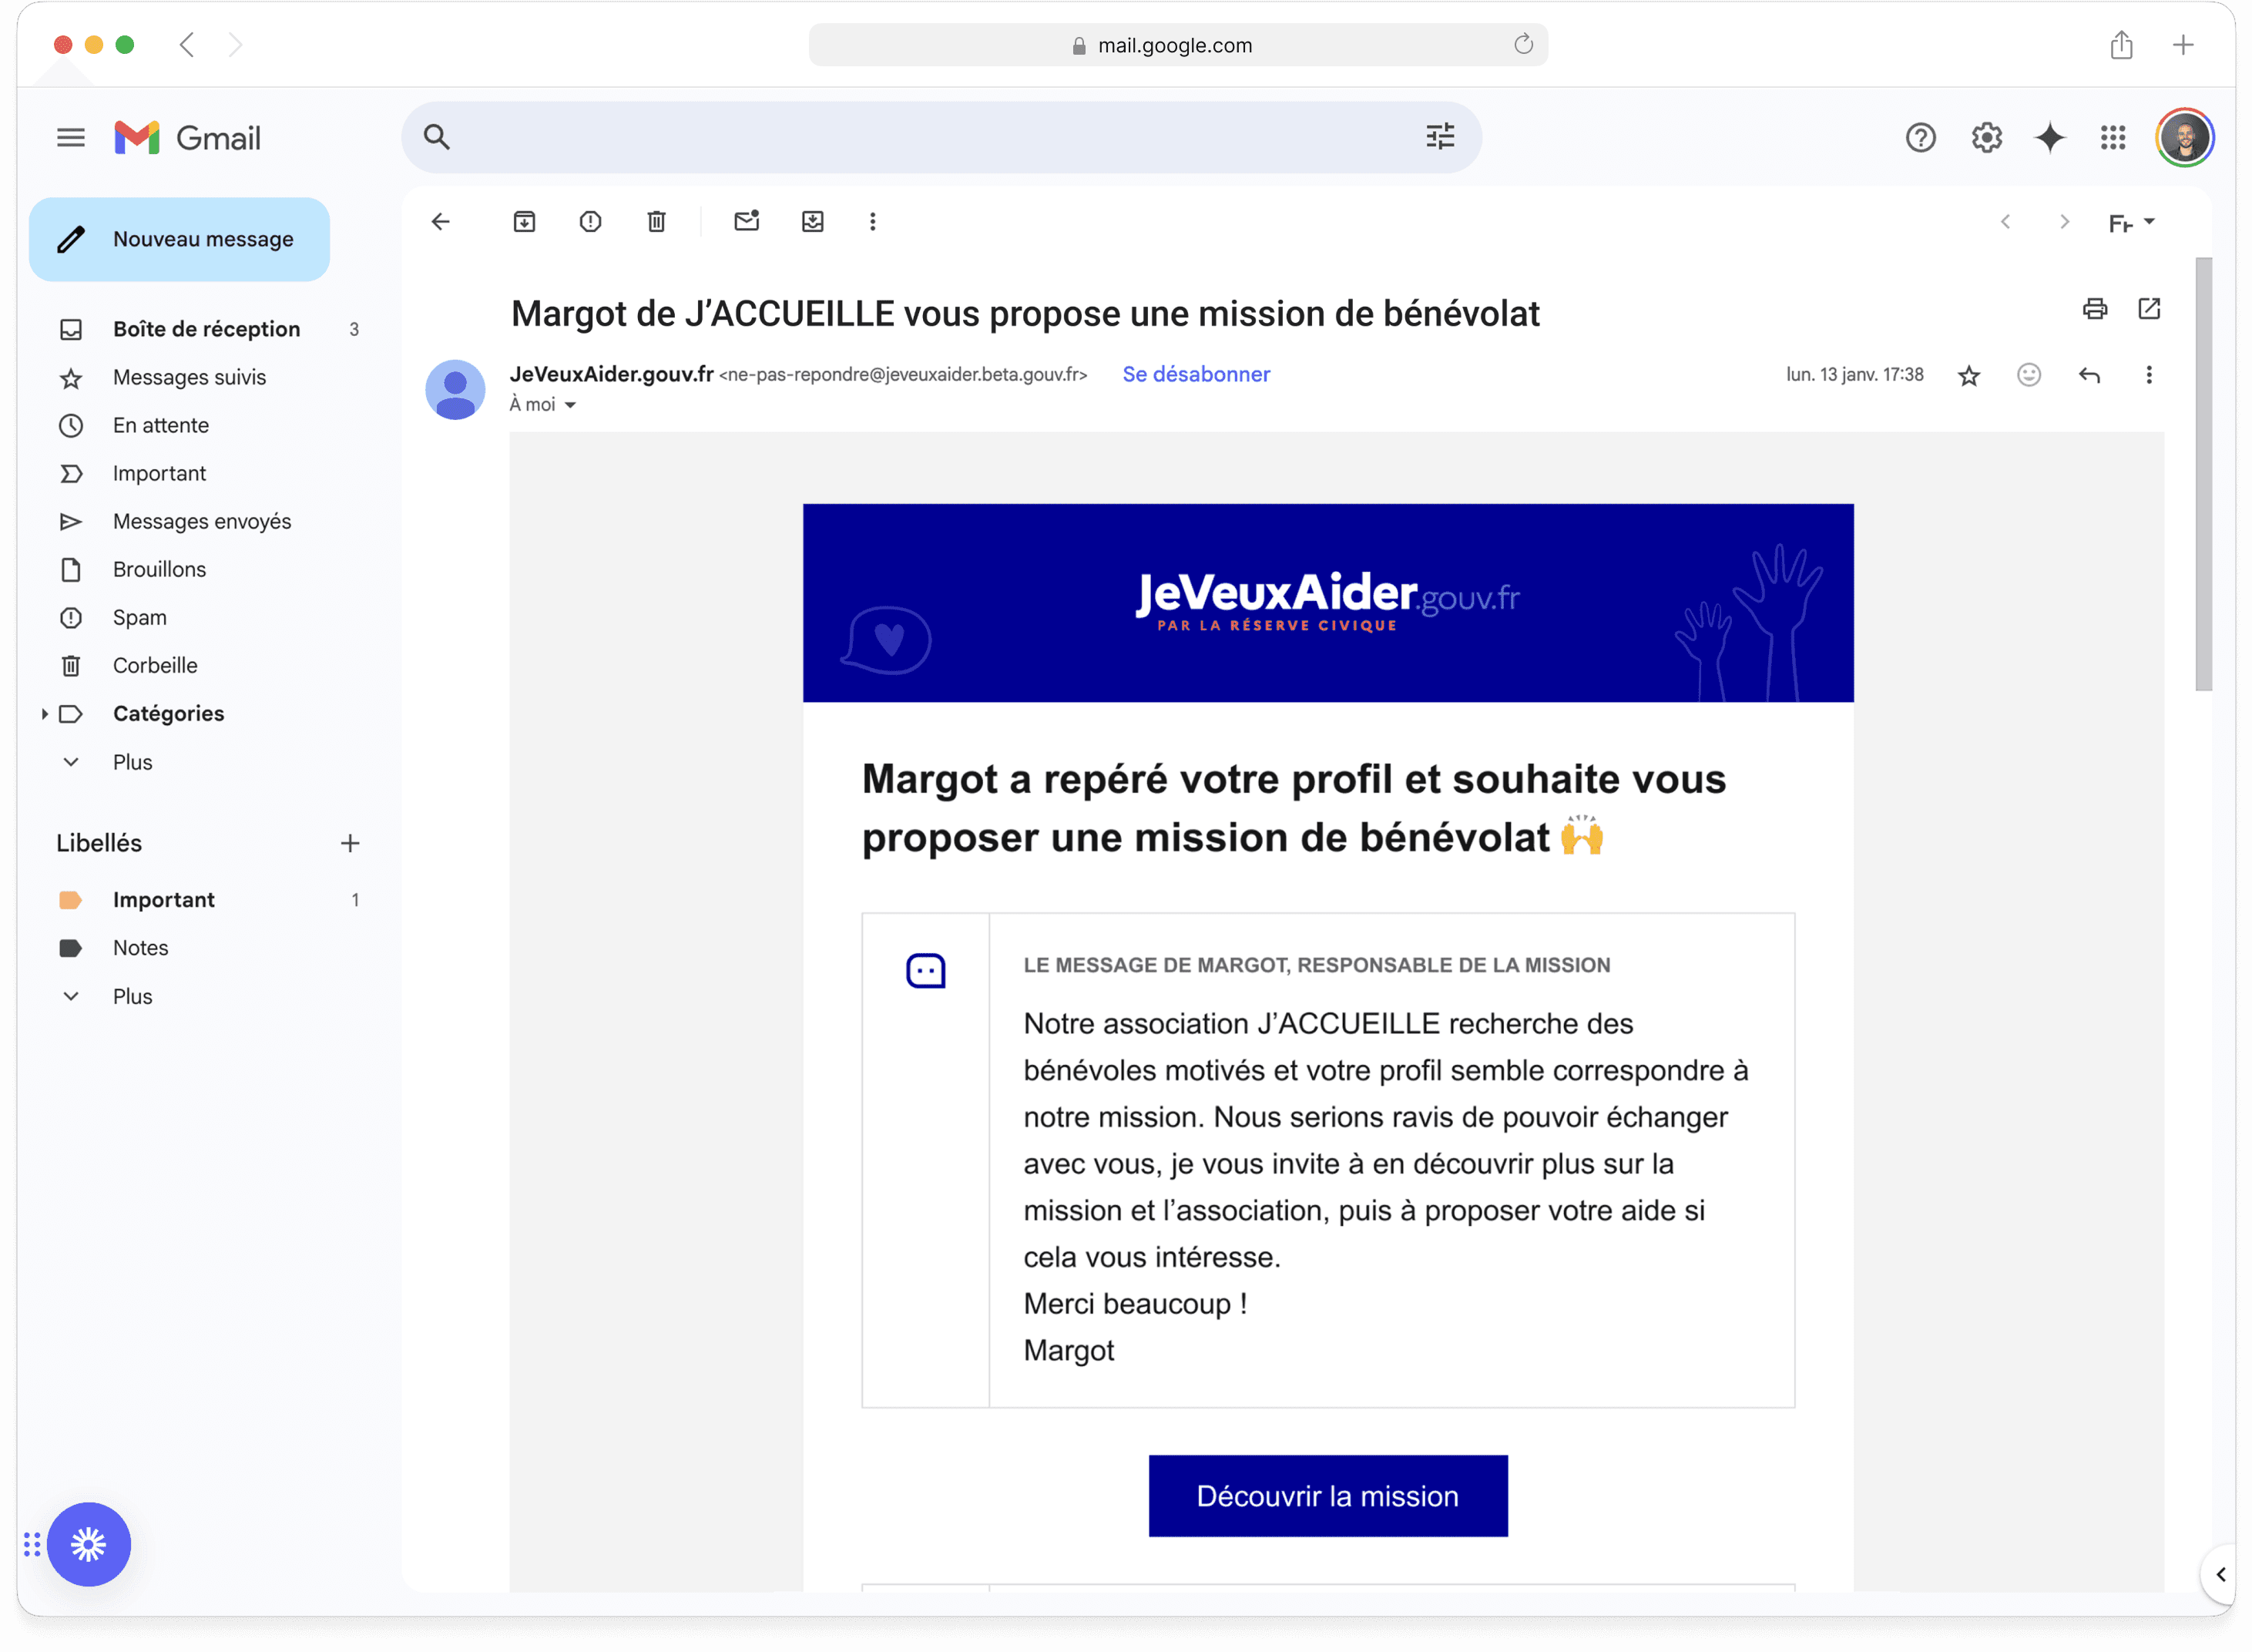Show recipient details next to À moi
The width and height of the screenshot is (2252, 1652).
coord(570,405)
